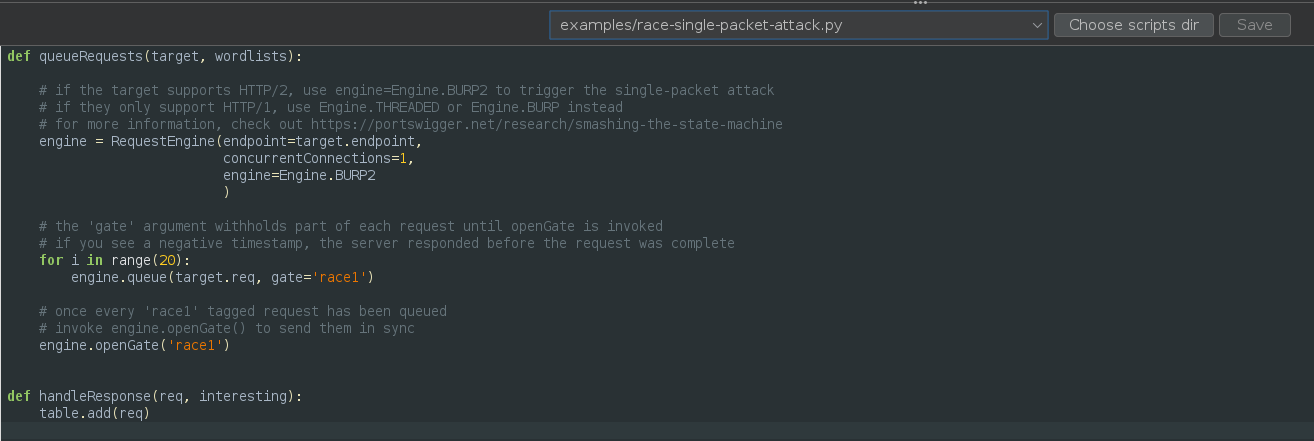This screenshot has width=1314, height=441.
Task: Click the dropdown chevron arrow for example scripts
Action: [1036, 25]
